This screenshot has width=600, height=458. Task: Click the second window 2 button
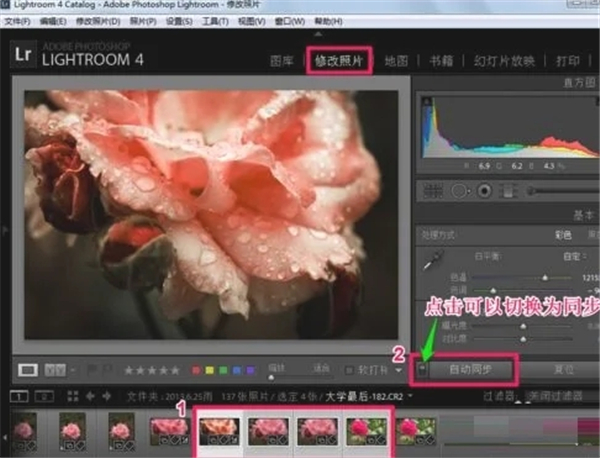(44, 397)
